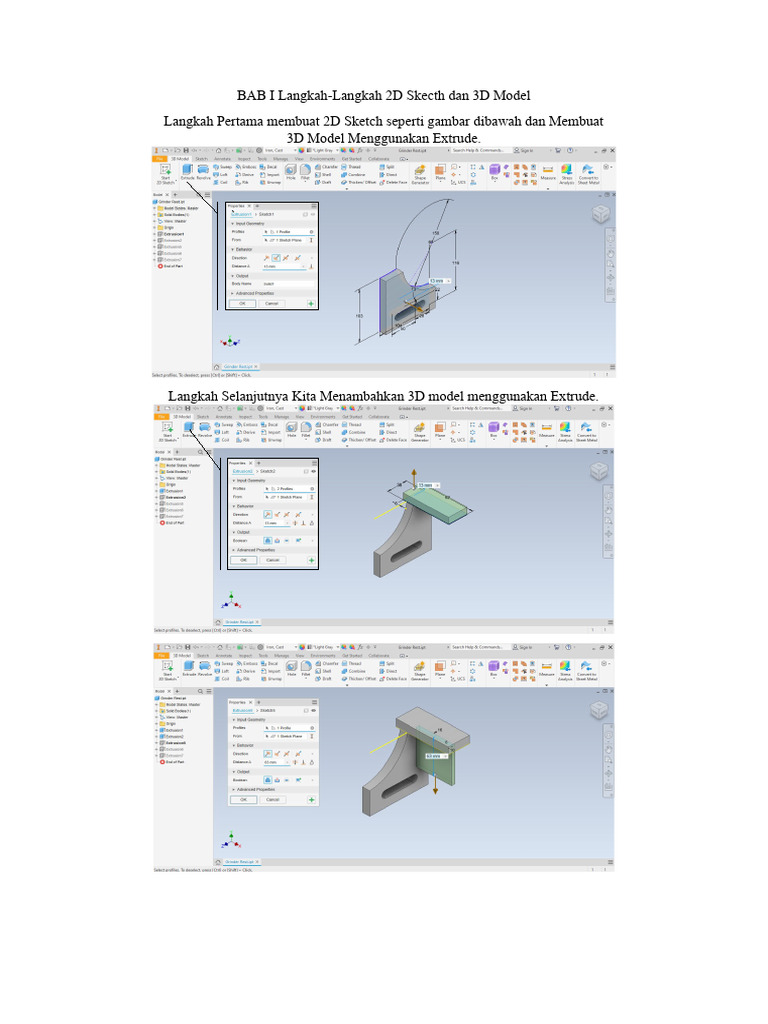Select Symmetric direction in the second screenshot's Properties

(287, 515)
